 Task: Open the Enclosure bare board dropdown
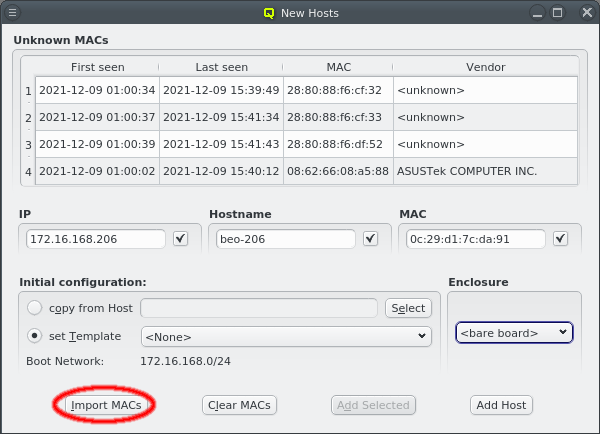point(514,333)
